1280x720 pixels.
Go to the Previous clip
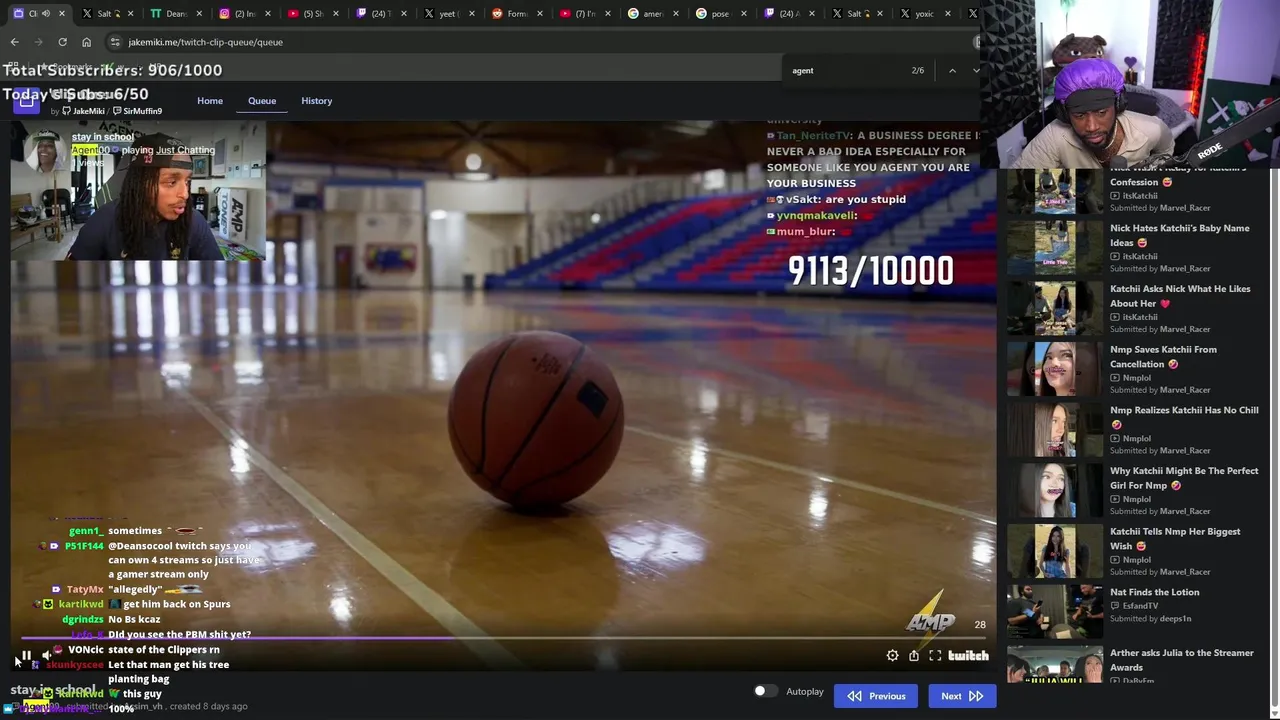click(x=876, y=696)
